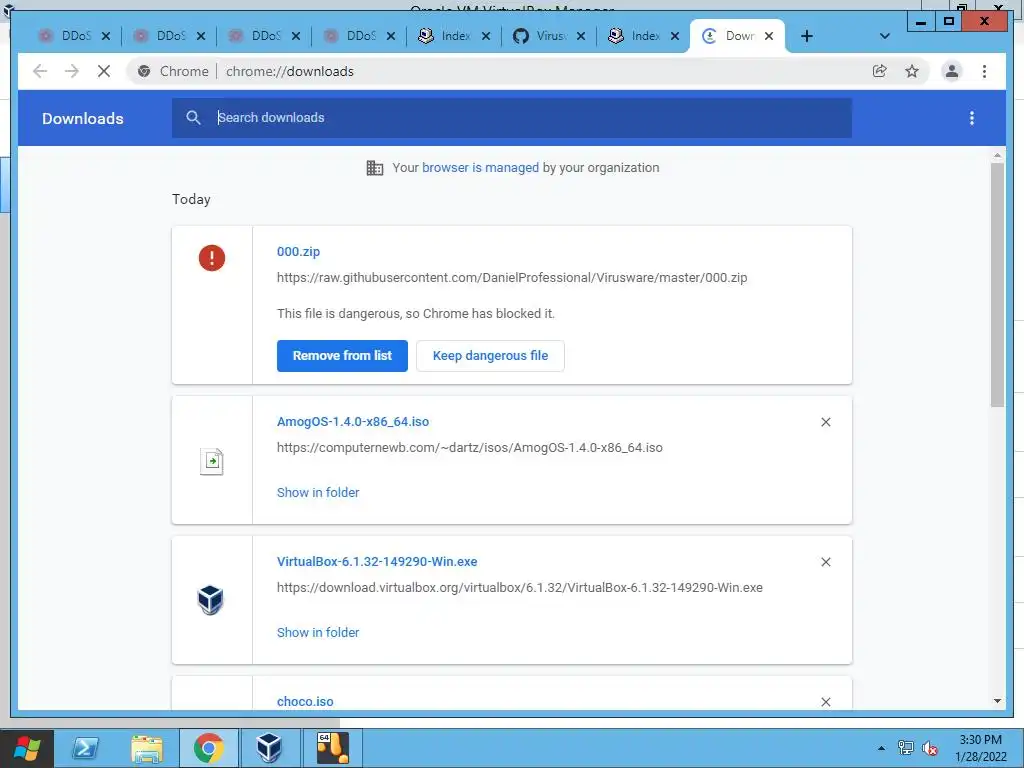This screenshot has width=1024, height=768.
Task: Switch to the first Index tab
Action: click(x=447, y=36)
